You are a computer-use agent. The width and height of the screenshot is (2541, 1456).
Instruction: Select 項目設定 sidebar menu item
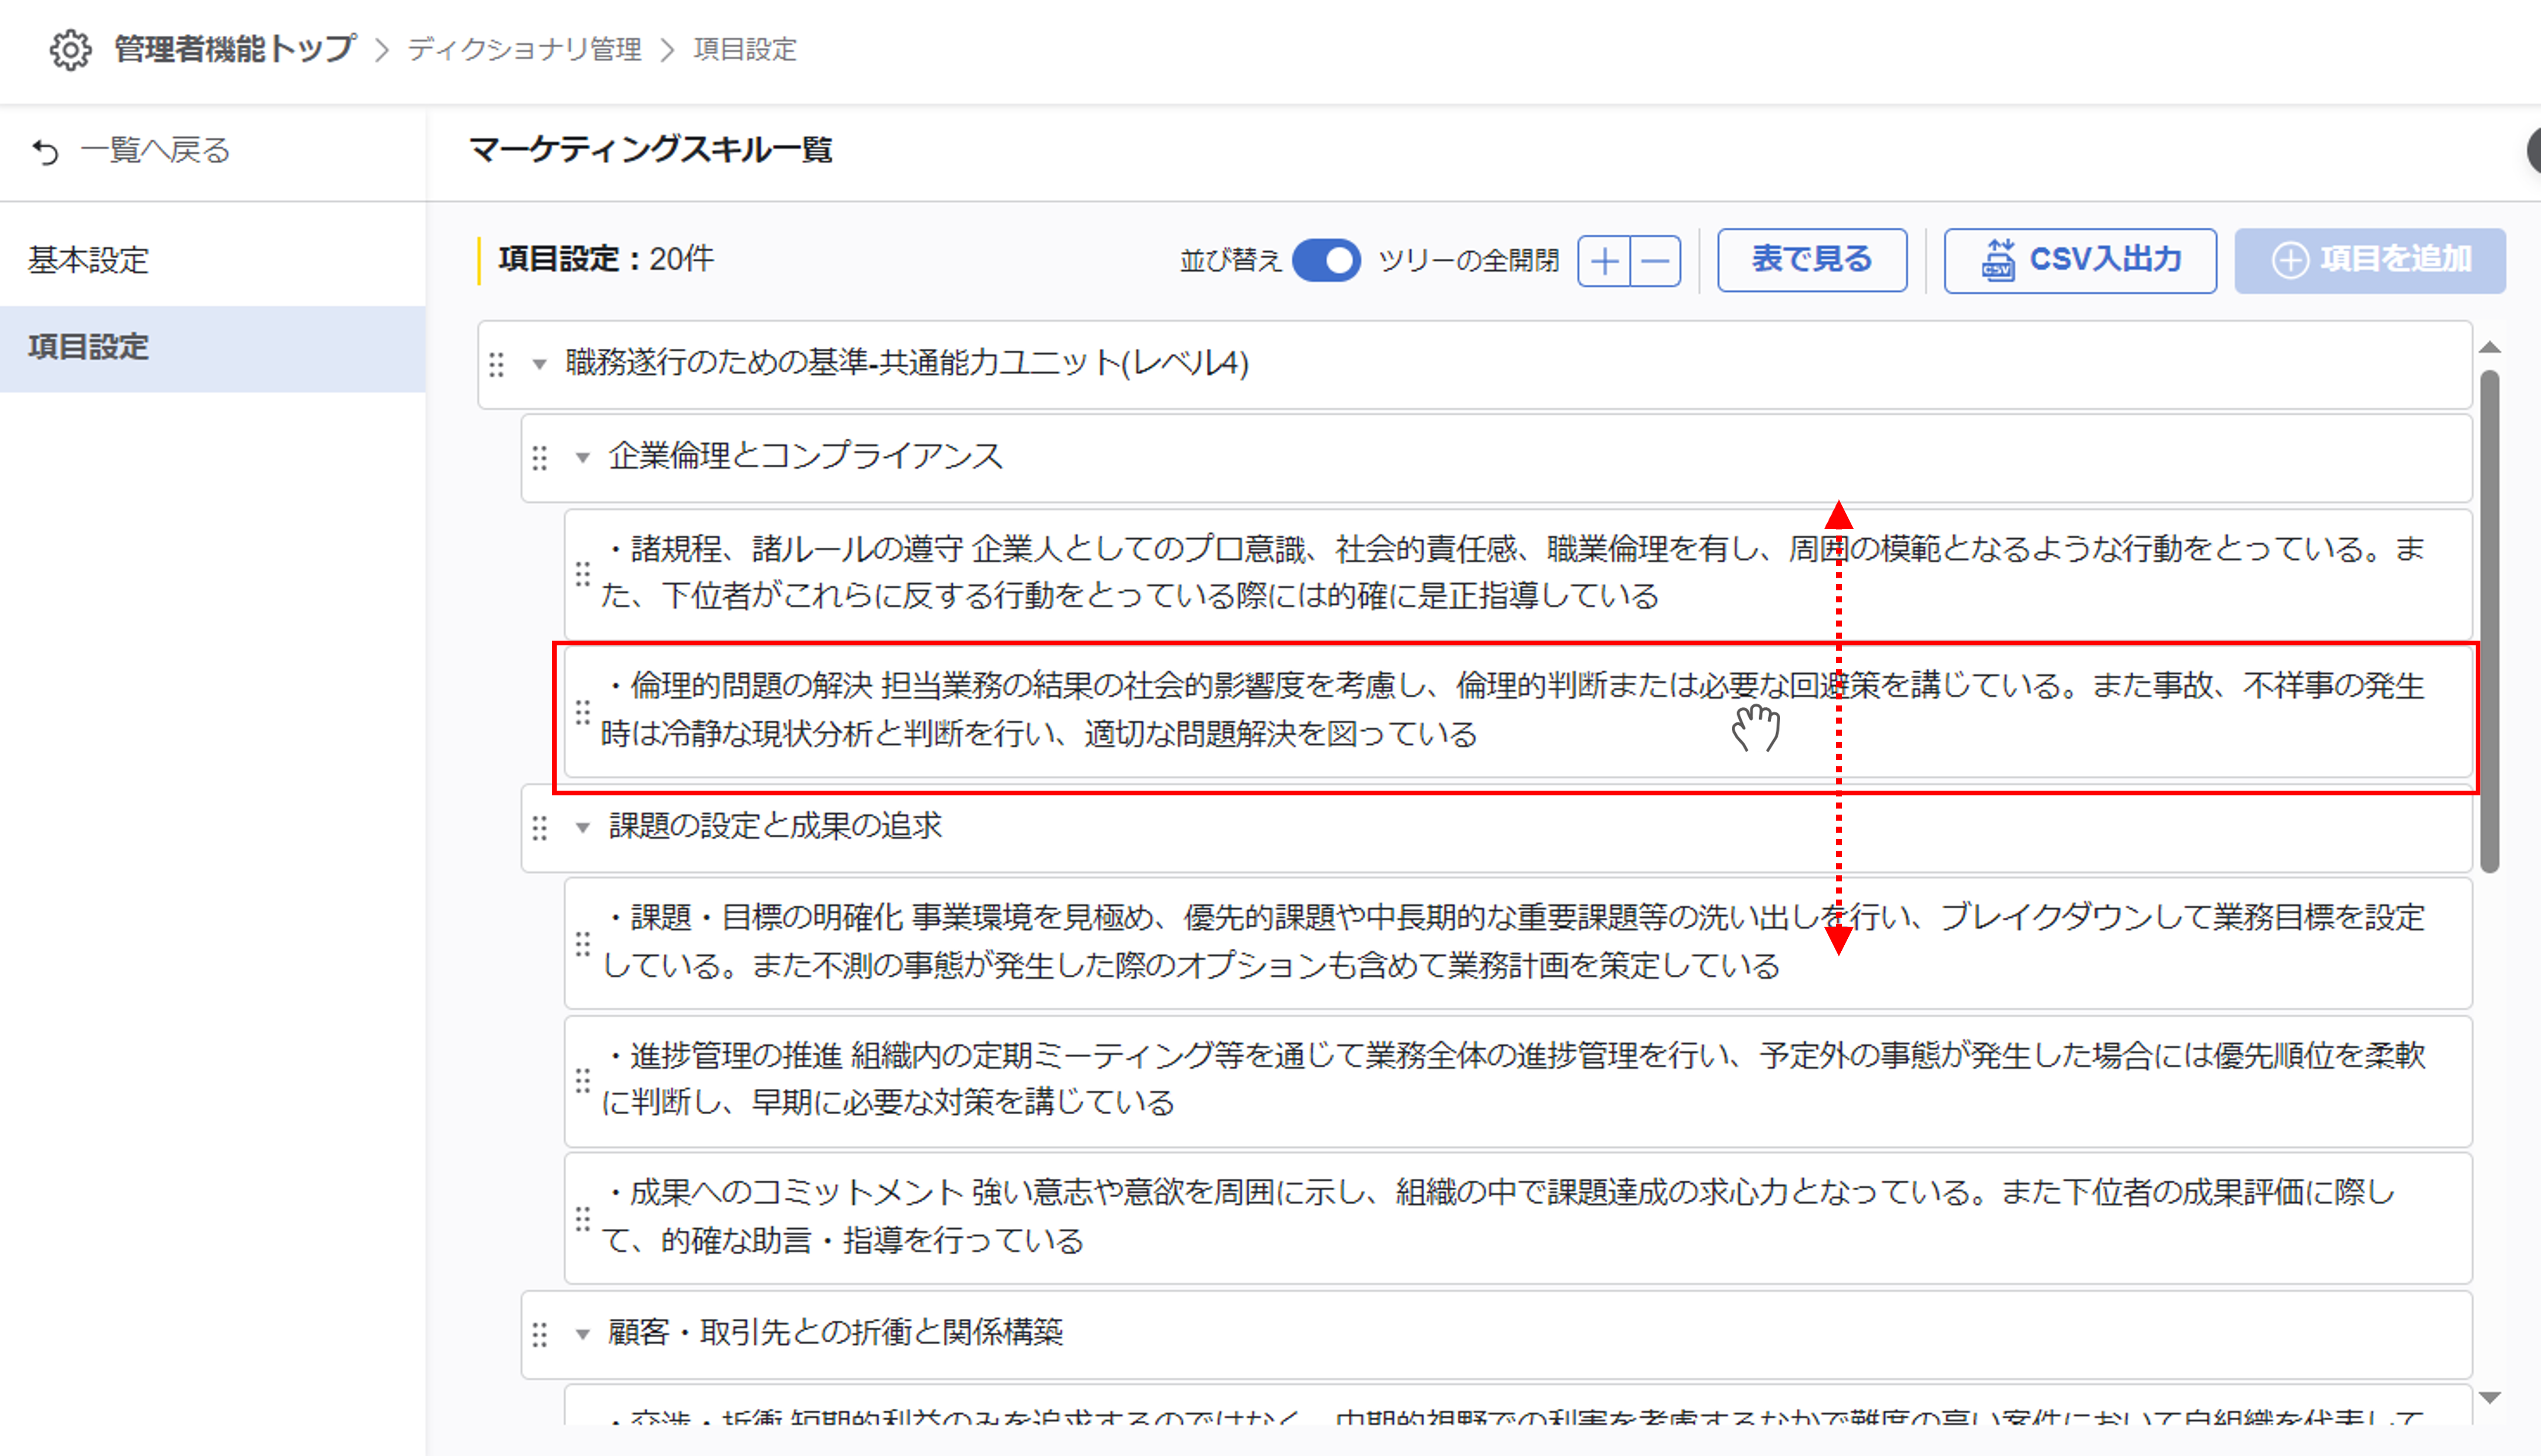tap(88, 348)
